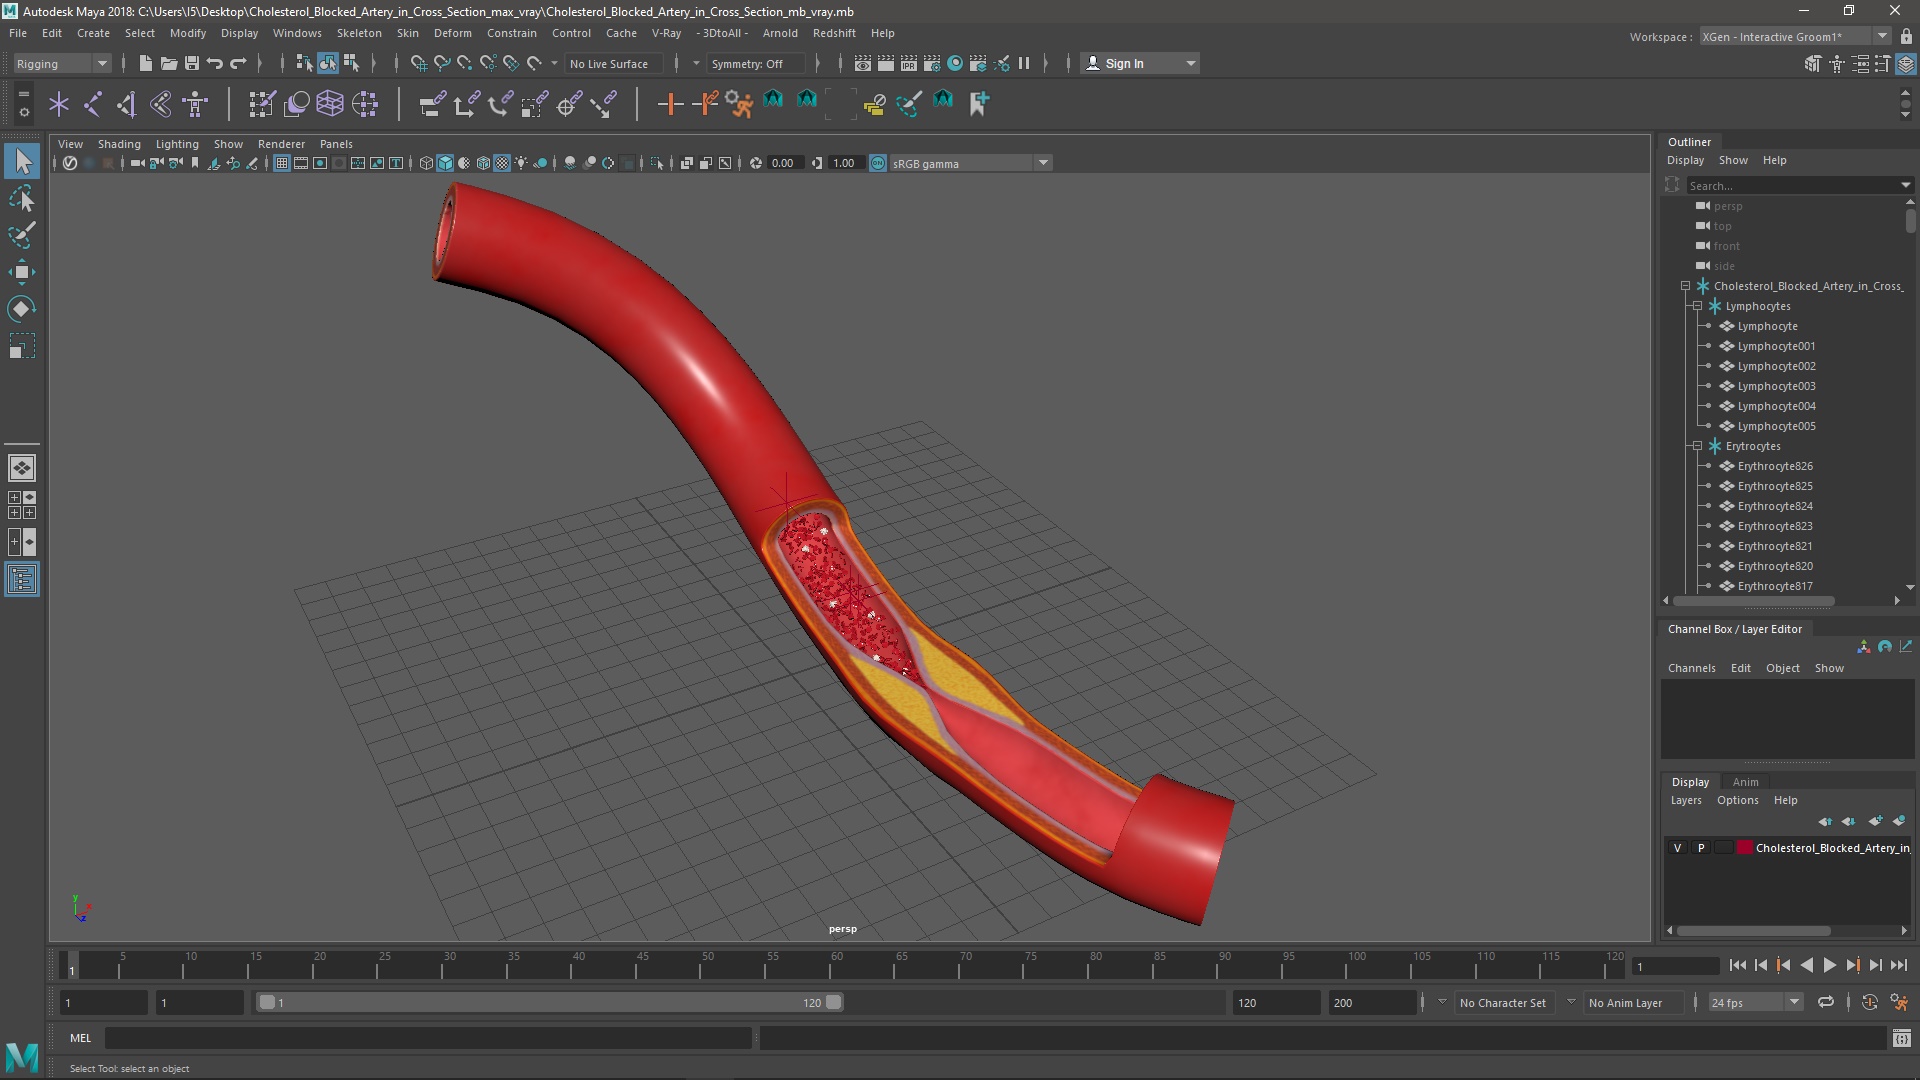The width and height of the screenshot is (1920, 1080).
Task: Click the Create Lattice shelf icon
Action: coord(330,104)
